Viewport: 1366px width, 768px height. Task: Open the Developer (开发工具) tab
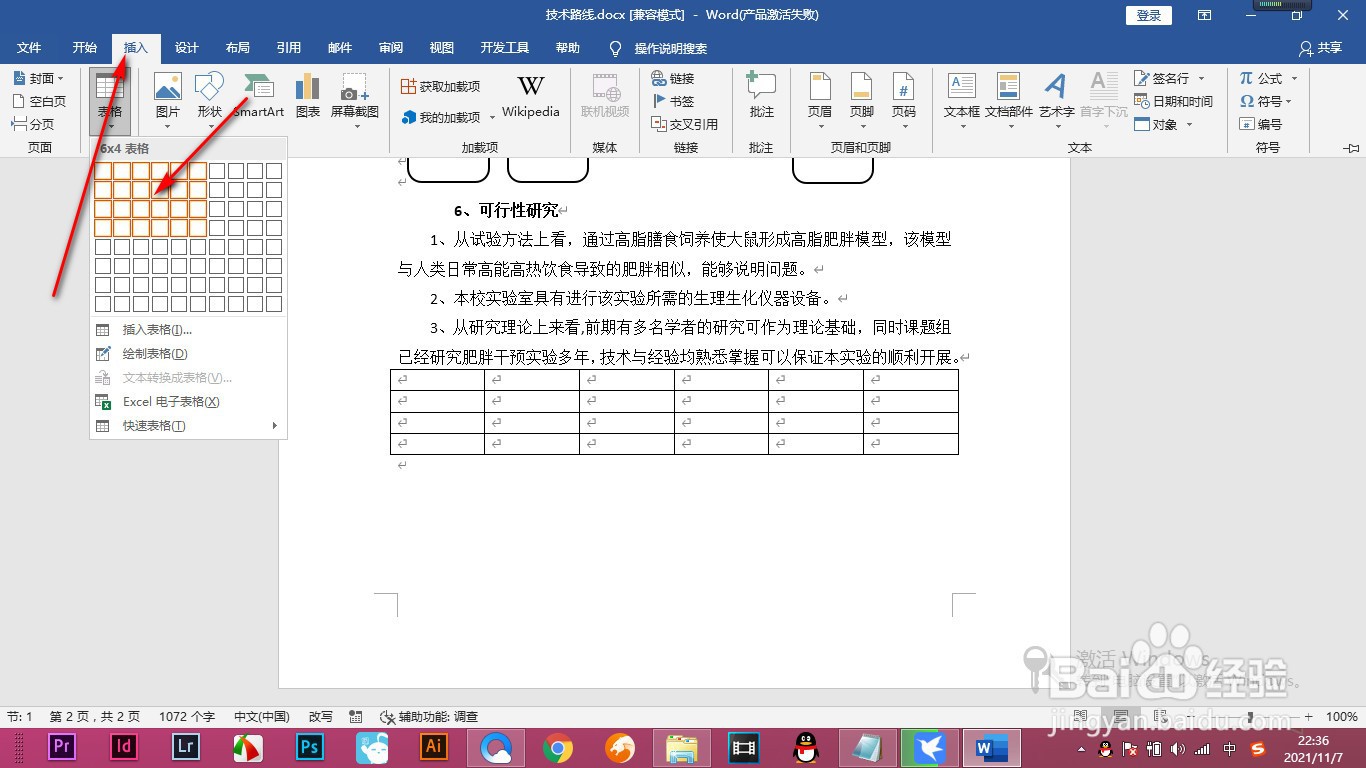(505, 48)
